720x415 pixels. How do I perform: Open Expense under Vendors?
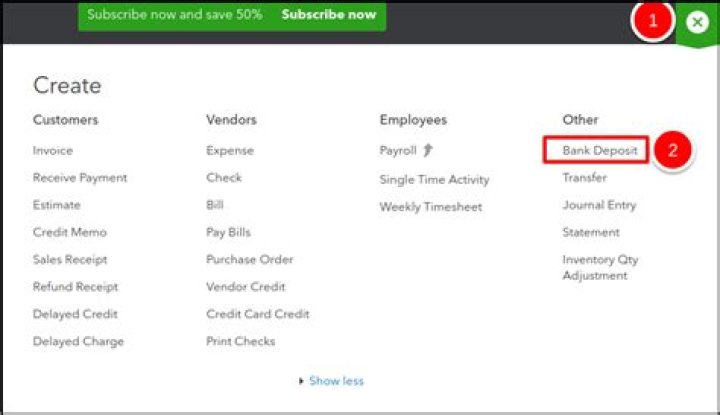[230, 151]
